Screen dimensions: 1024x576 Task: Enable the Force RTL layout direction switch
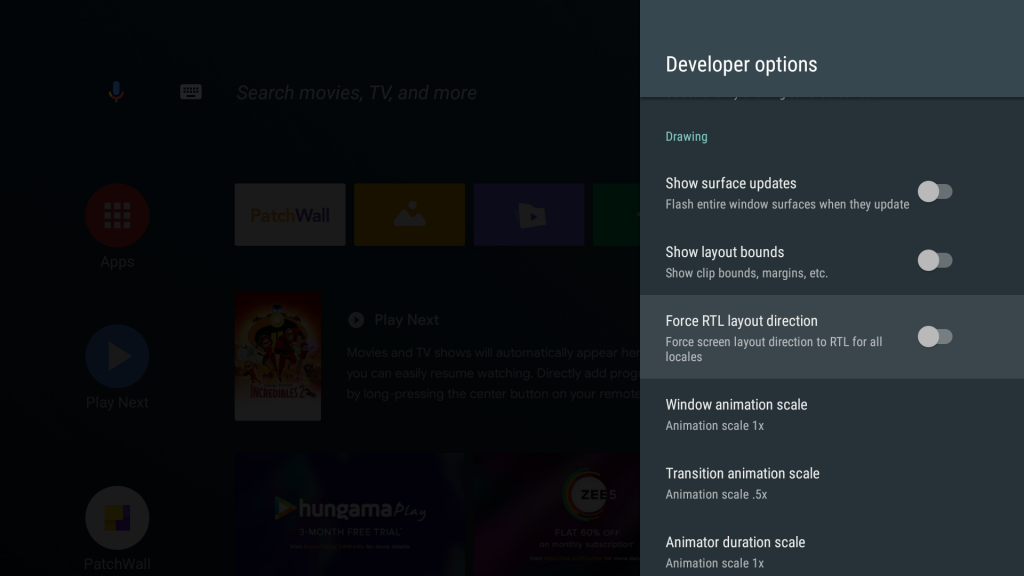[x=935, y=337]
